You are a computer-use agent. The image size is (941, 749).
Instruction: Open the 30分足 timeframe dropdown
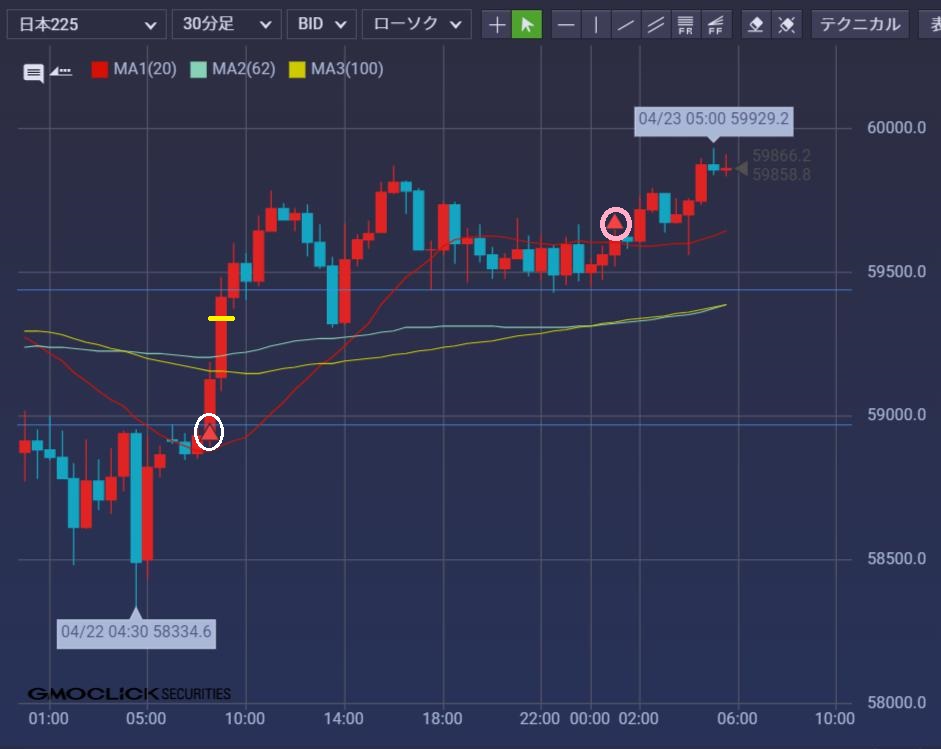[x=226, y=24]
